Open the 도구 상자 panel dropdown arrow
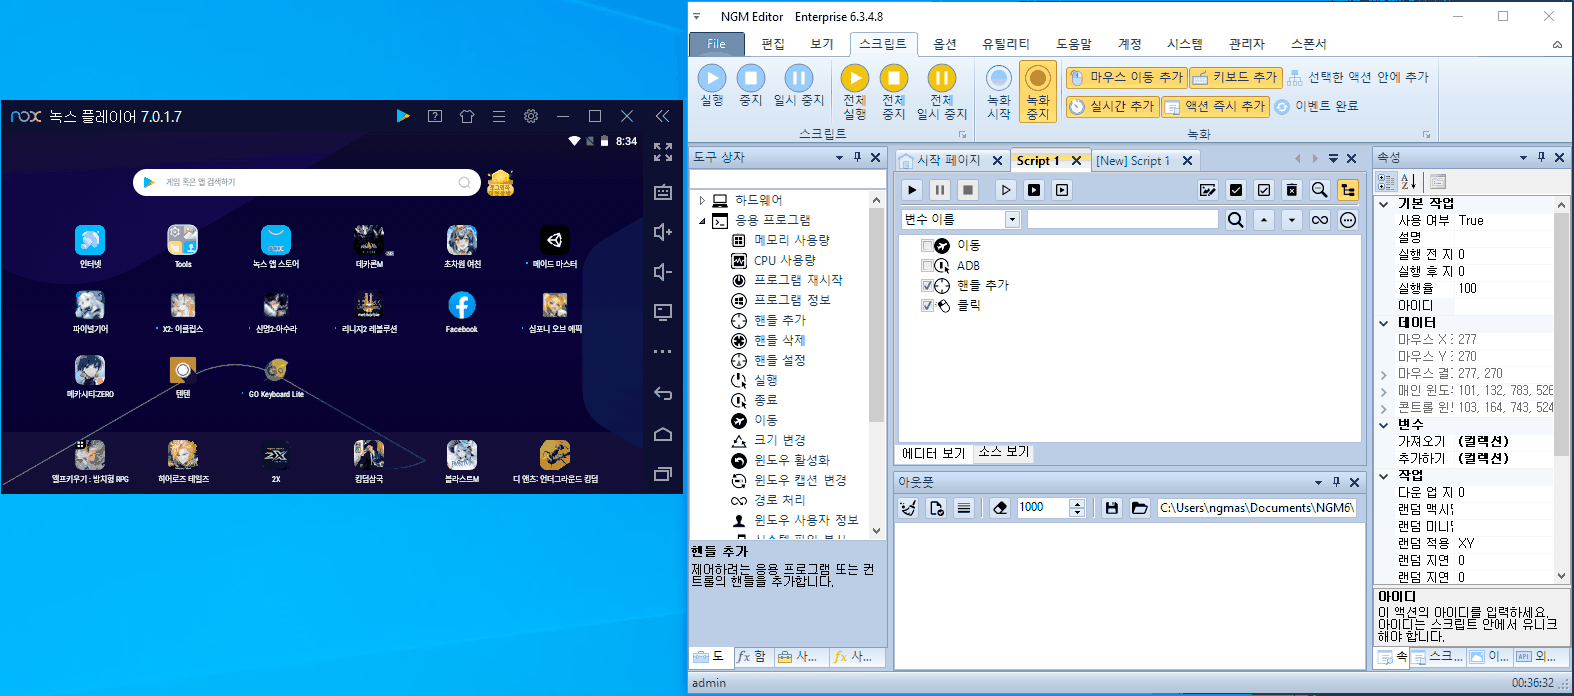 tap(839, 158)
